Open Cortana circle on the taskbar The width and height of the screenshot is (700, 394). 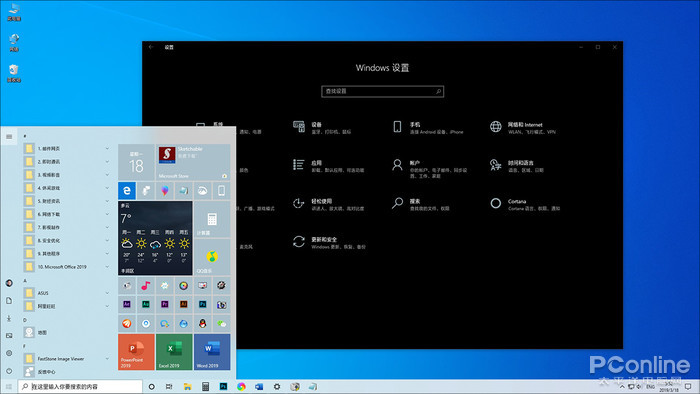[x=151, y=386]
